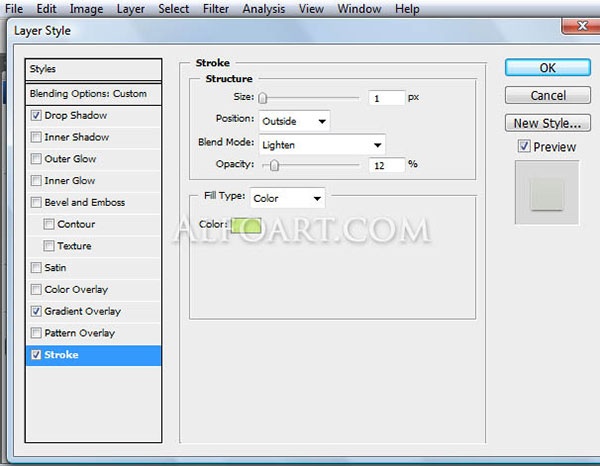Select the Drop Shadow style label
600x466 pixels.
pos(76,115)
